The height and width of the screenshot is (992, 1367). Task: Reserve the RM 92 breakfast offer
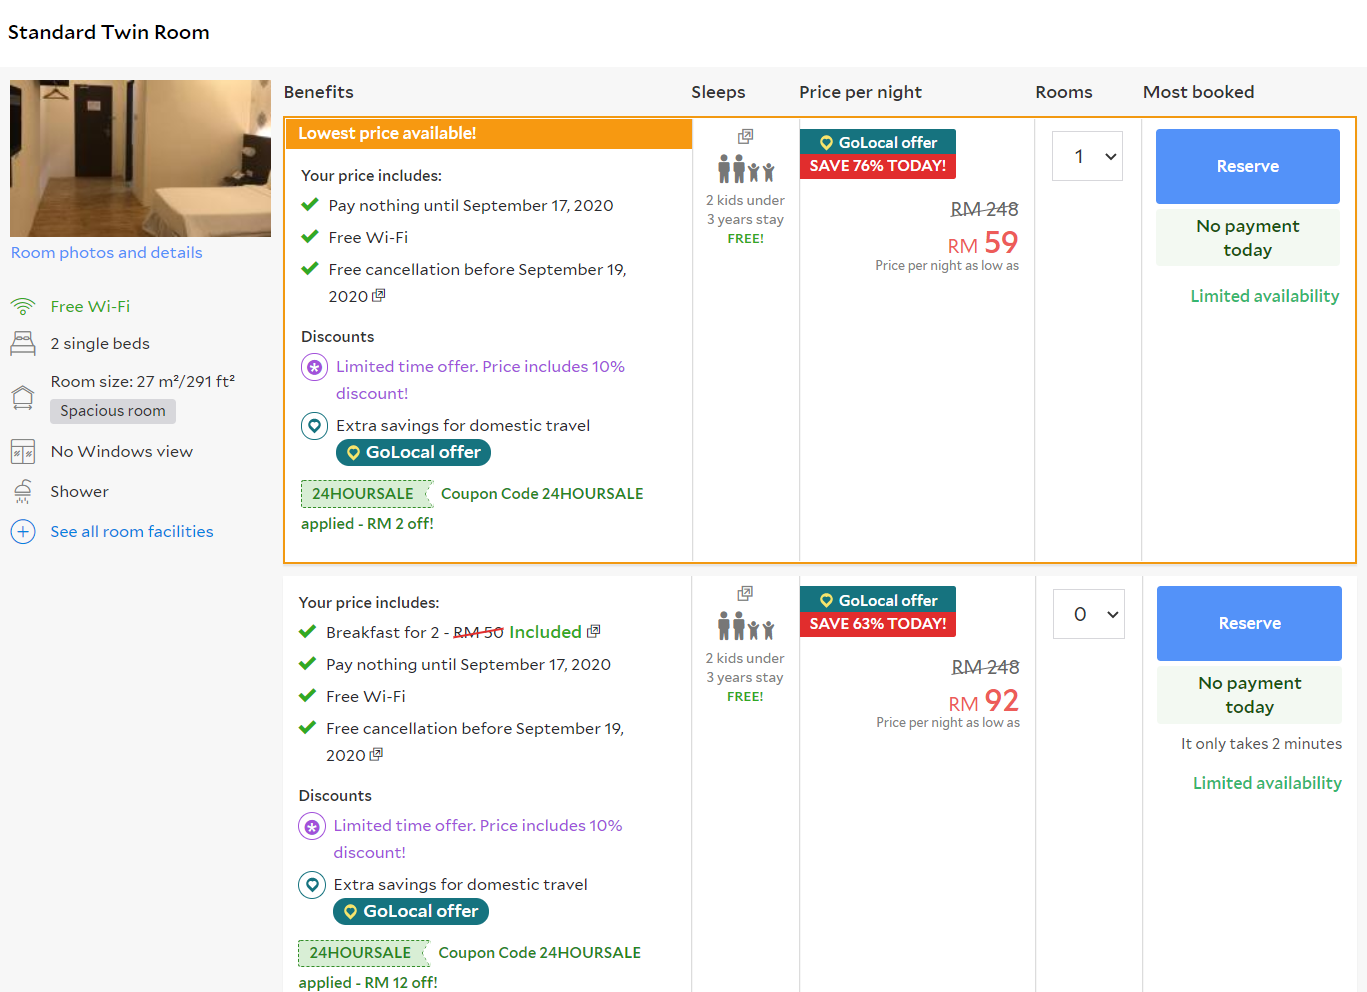(1249, 623)
